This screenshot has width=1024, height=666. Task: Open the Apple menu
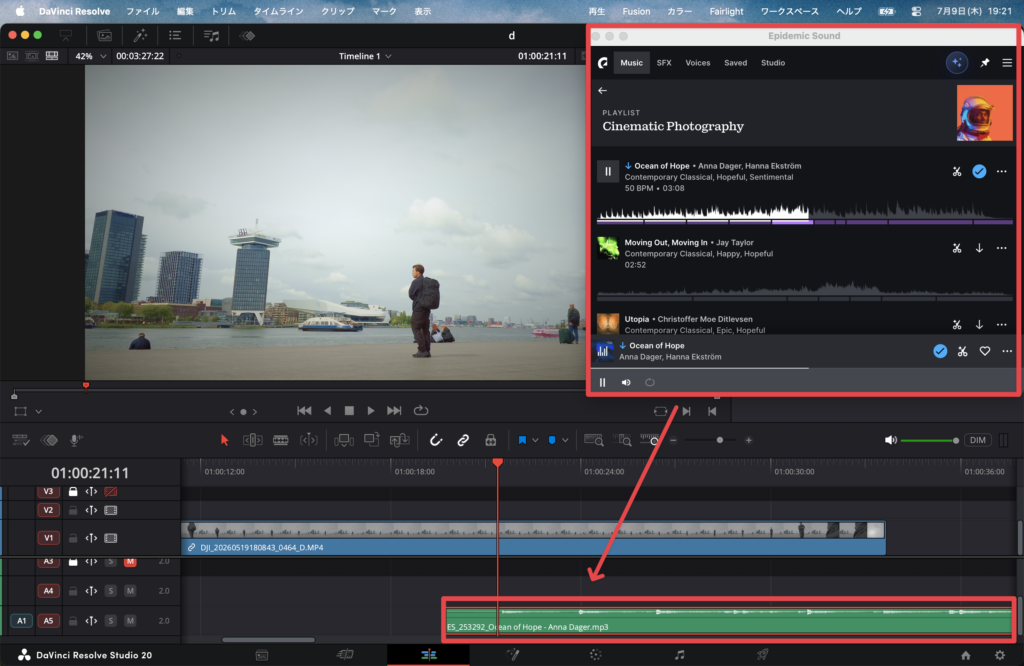coord(20,11)
